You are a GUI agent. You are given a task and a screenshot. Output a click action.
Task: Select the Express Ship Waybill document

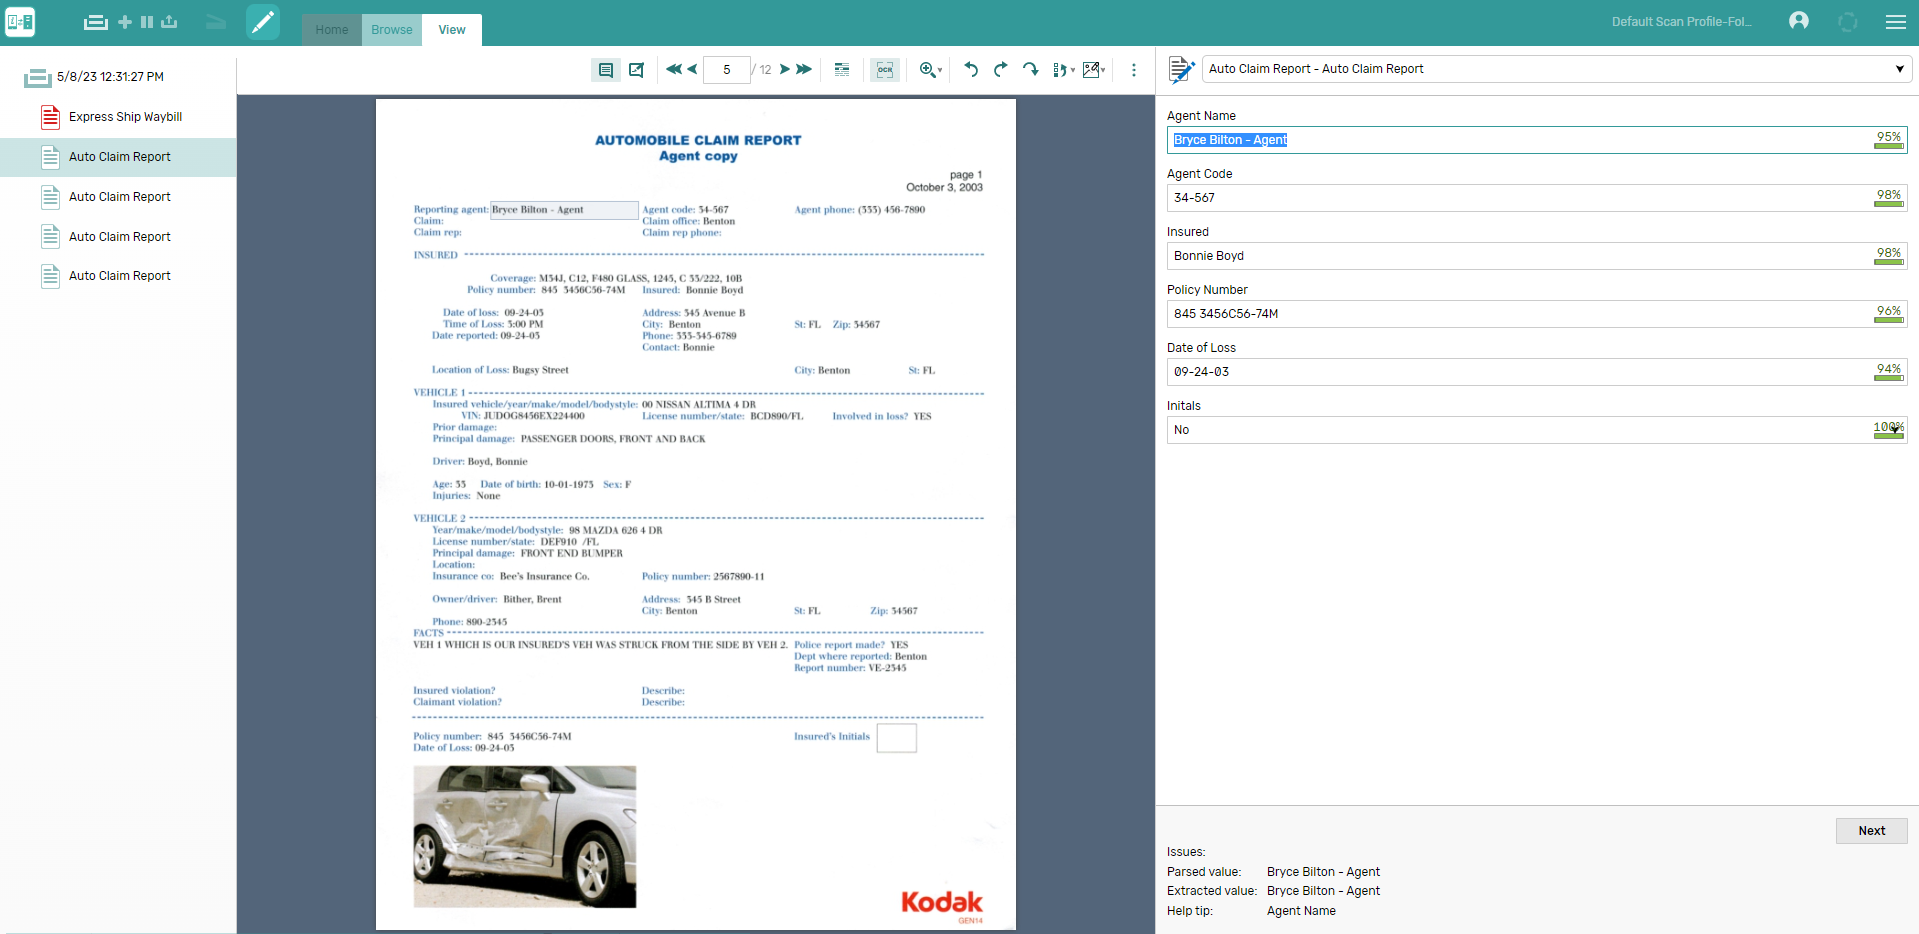click(125, 117)
